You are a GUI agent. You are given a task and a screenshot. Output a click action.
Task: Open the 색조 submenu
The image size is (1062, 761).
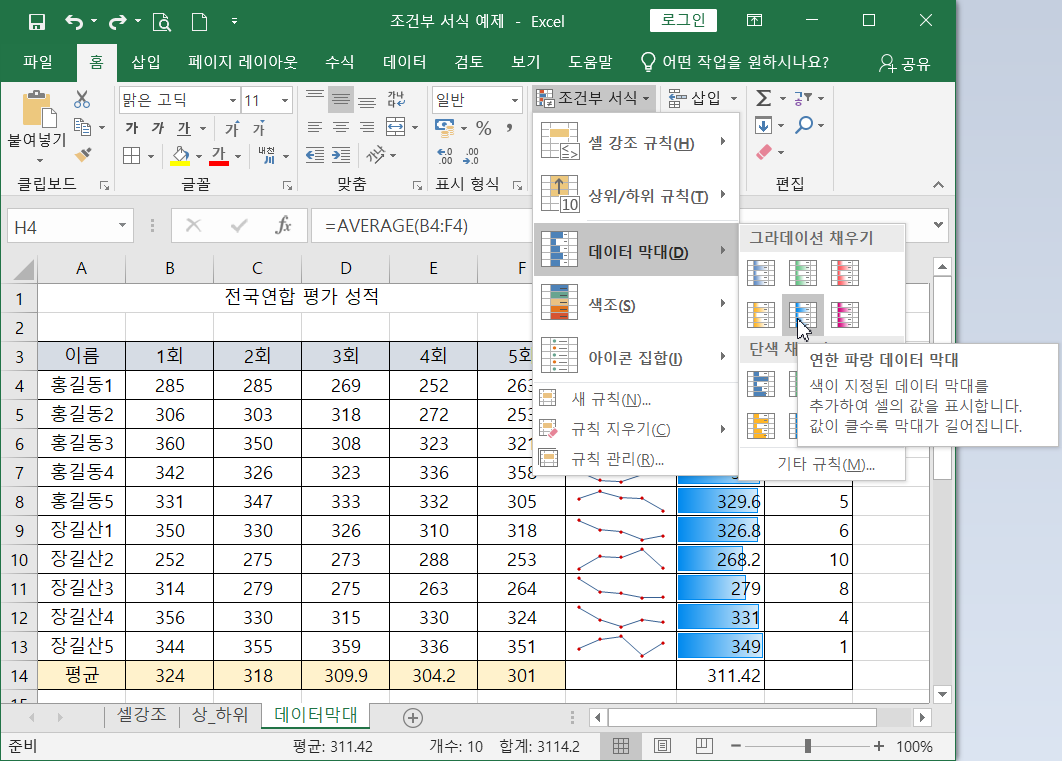[635, 303]
